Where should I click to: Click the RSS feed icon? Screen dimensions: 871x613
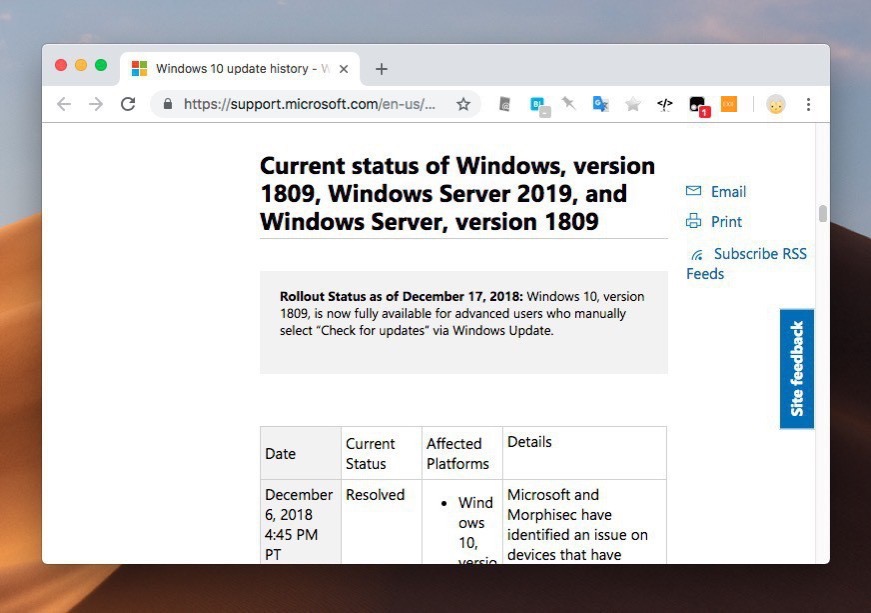[x=697, y=255]
